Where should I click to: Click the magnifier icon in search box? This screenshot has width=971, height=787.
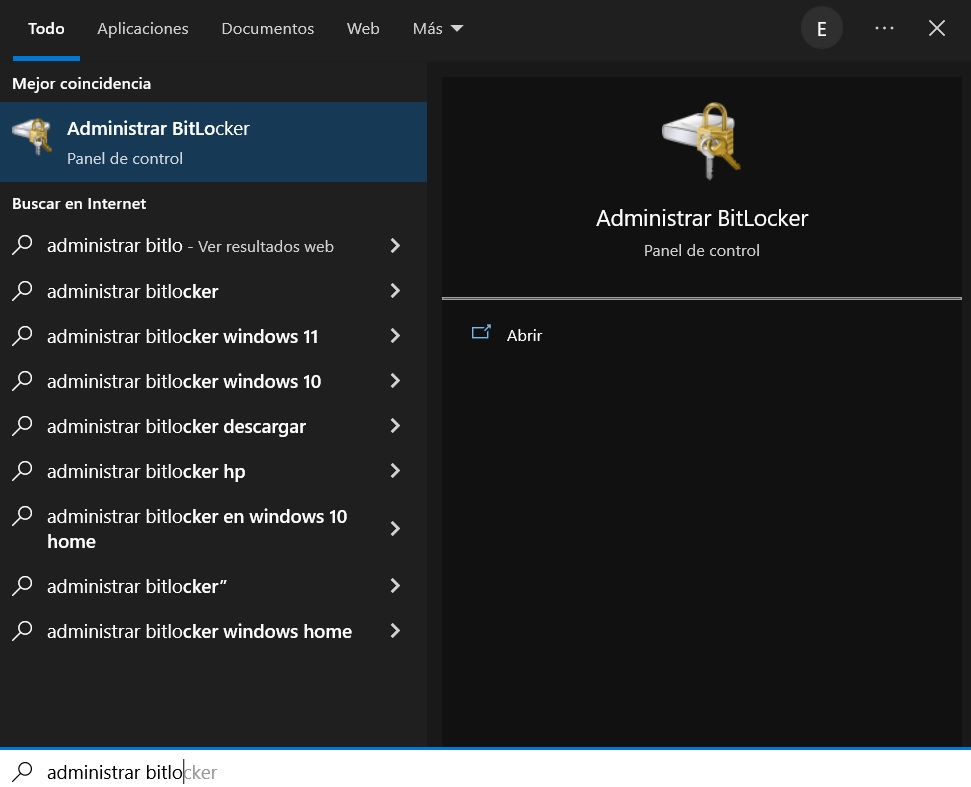(x=22, y=772)
